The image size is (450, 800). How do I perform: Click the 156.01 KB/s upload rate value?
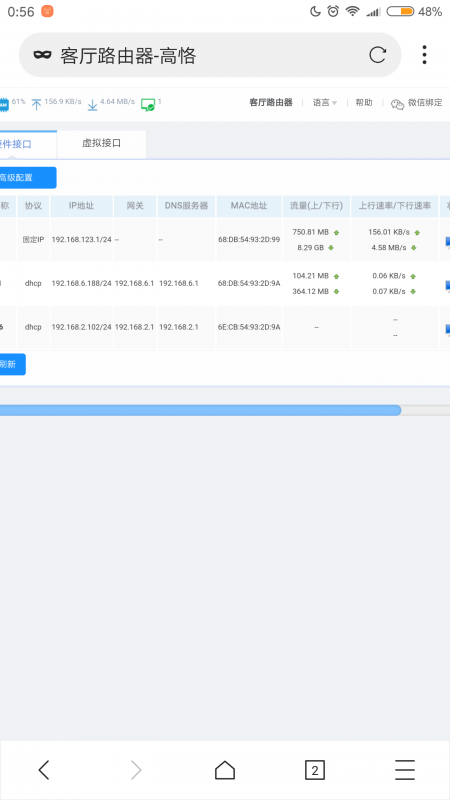pyautogui.click(x=389, y=232)
